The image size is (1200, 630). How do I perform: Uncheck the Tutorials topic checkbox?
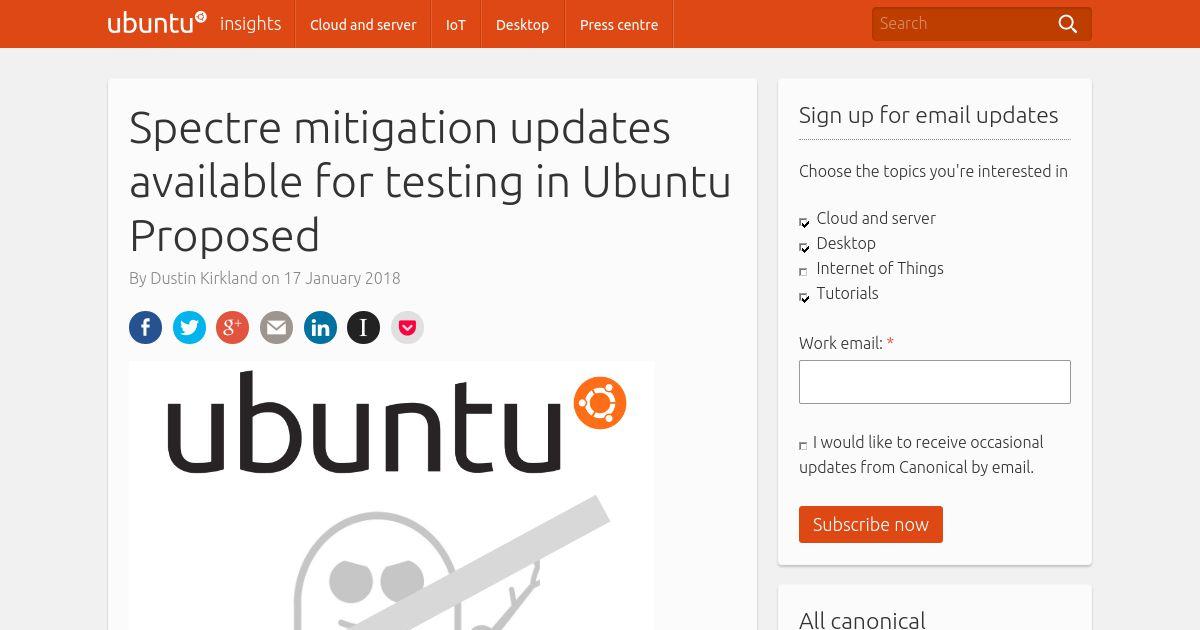coord(804,297)
